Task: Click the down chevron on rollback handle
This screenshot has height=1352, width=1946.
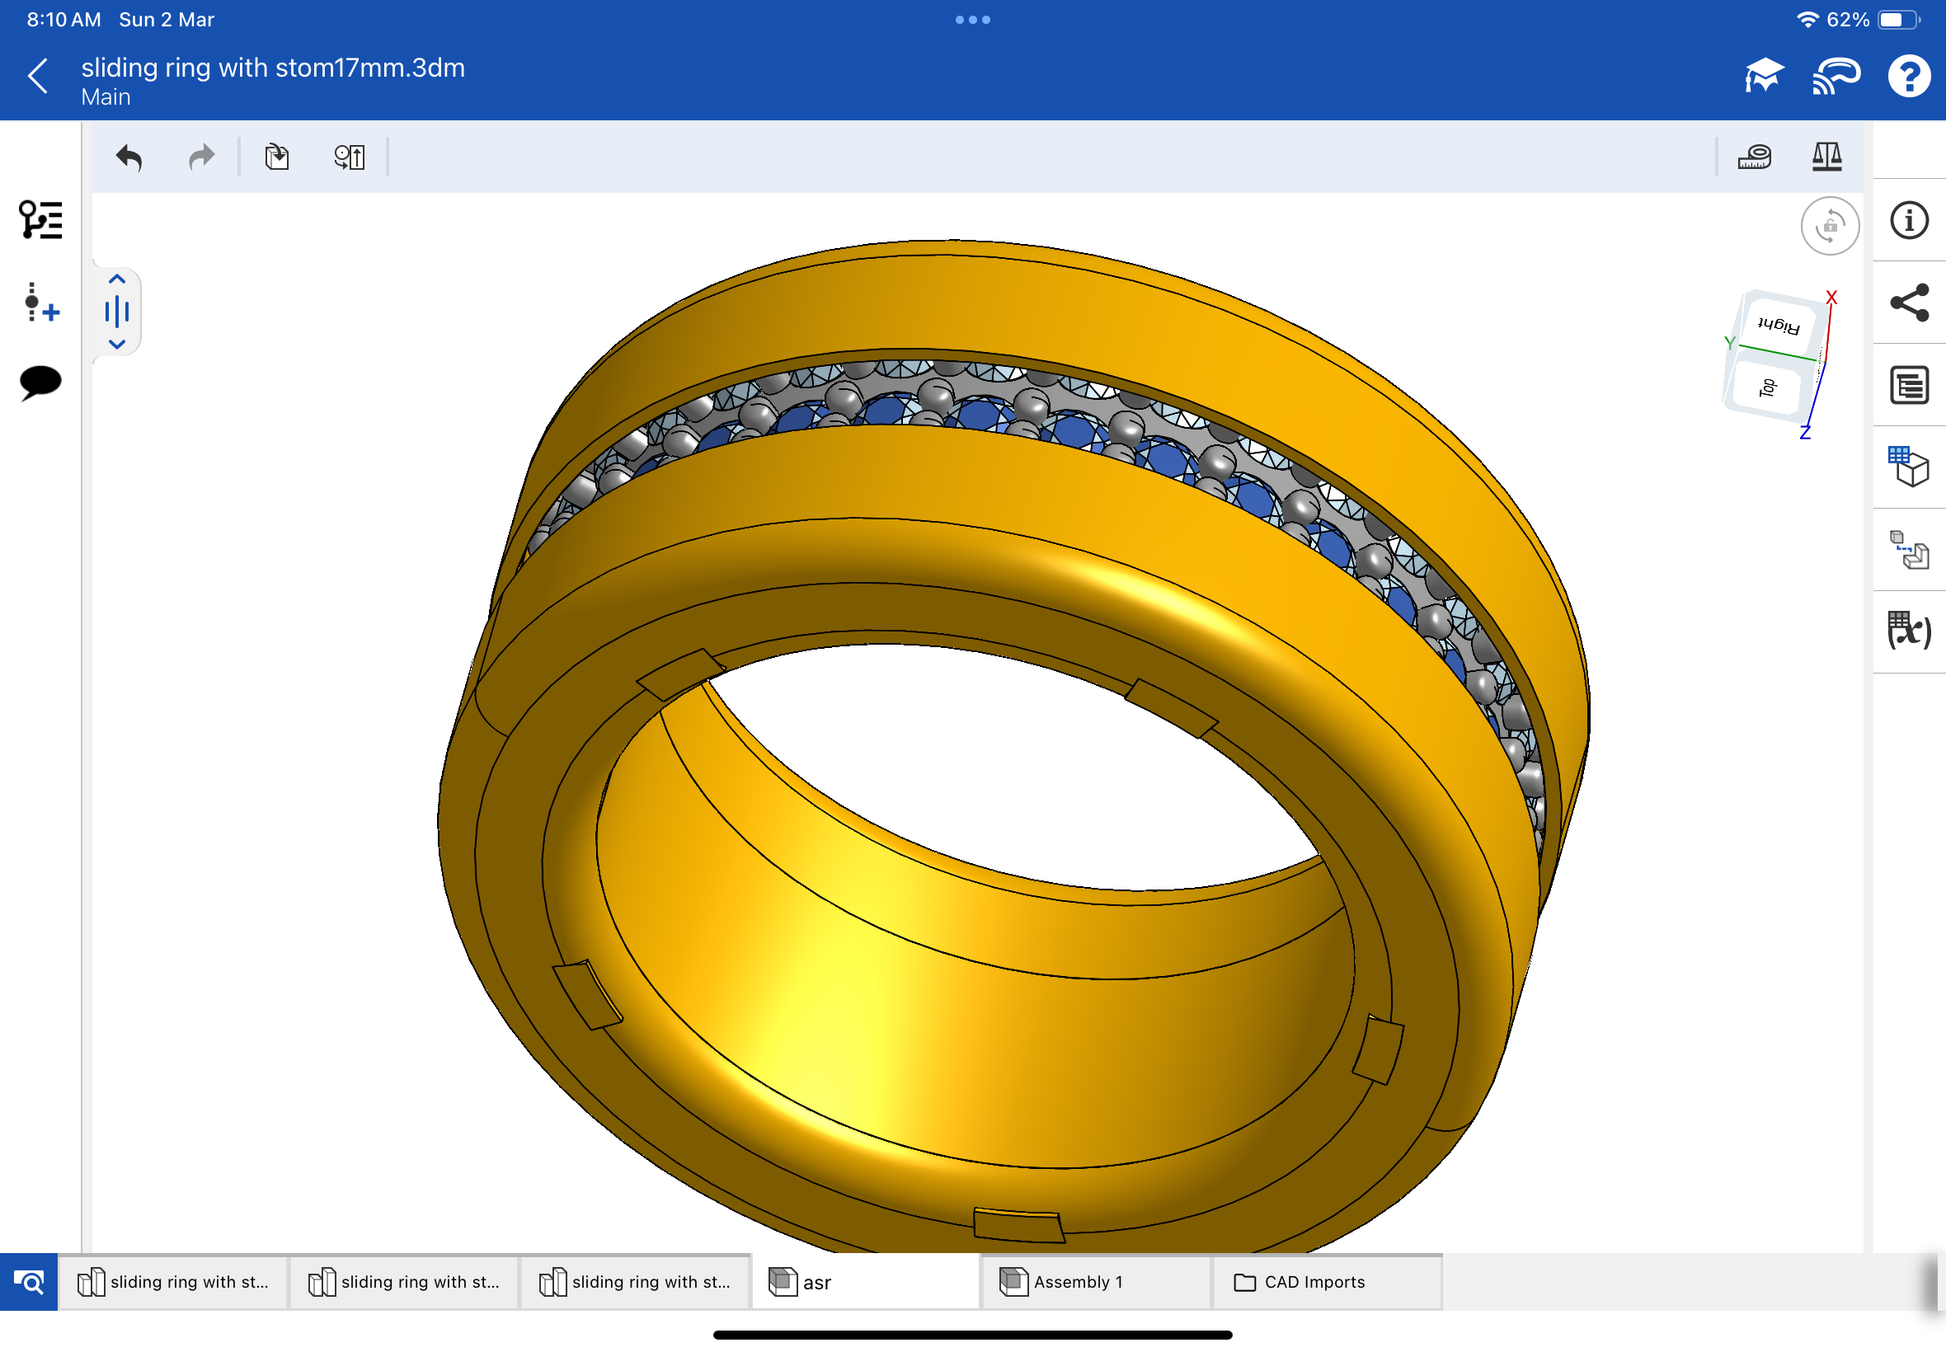Action: coord(117,344)
